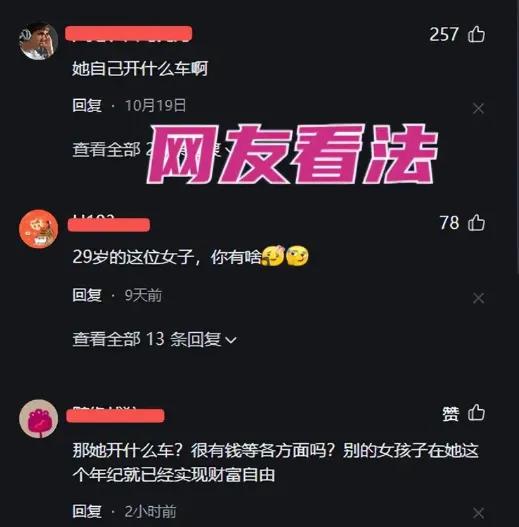Dismiss the 2小时前 comment with X

[x=478, y=513]
